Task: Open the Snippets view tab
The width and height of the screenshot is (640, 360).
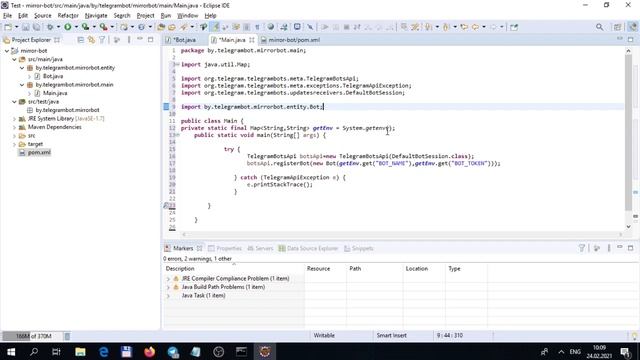Action: 359,248
